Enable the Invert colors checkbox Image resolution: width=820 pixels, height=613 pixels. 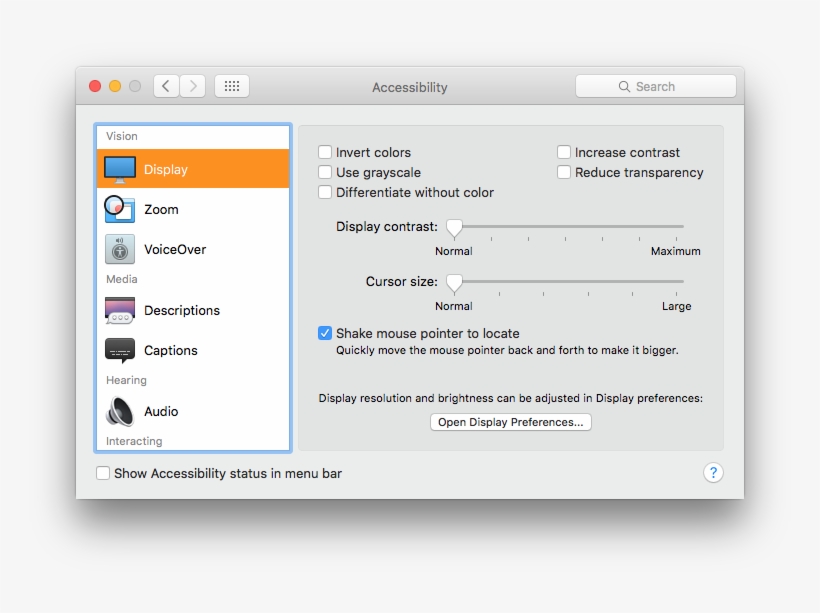(325, 152)
